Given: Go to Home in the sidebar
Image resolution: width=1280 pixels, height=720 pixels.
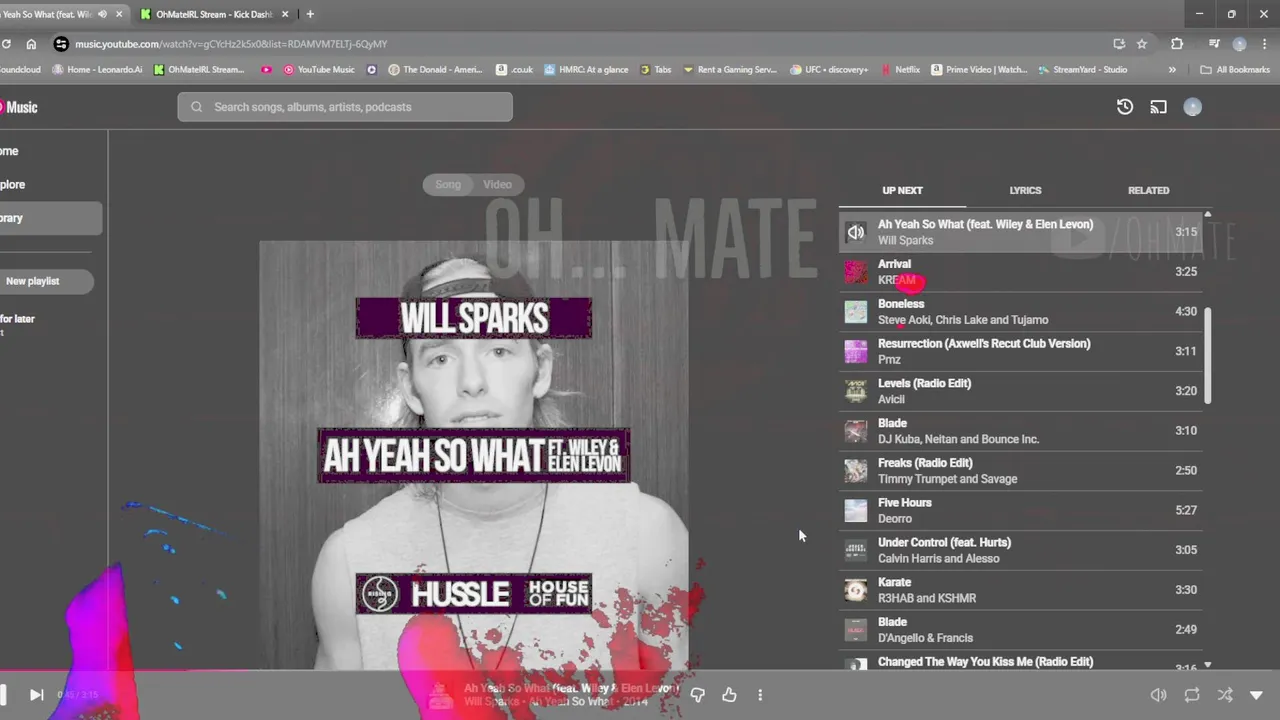Looking at the screenshot, I should pos(10,151).
